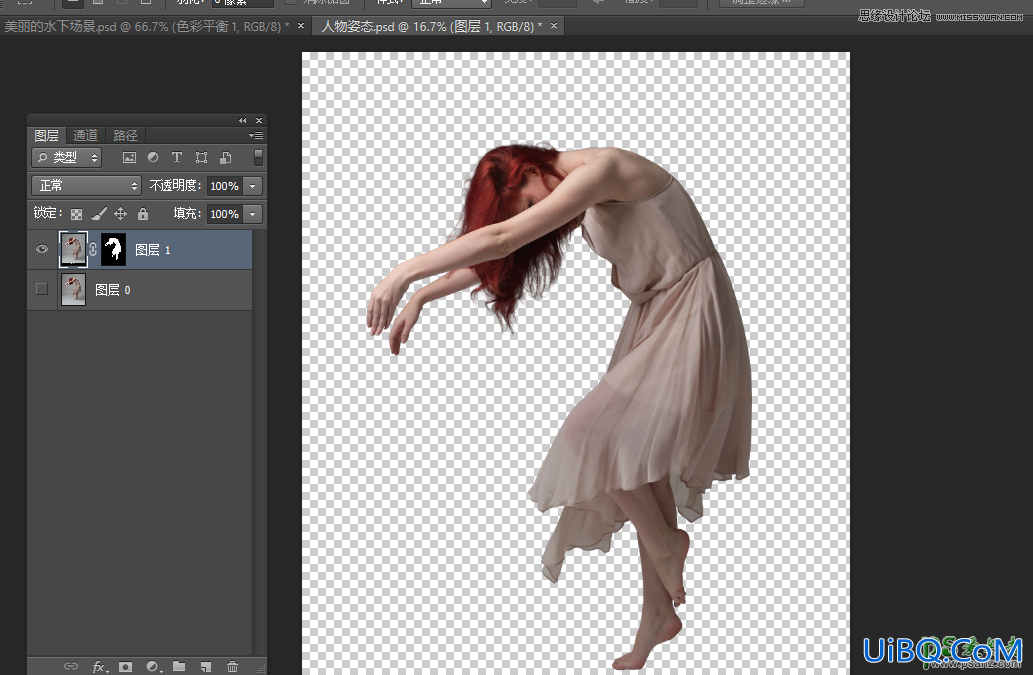Open the 填充 slider arrow
The width and height of the screenshot is (1033, 675).
(x=253, y=214)
